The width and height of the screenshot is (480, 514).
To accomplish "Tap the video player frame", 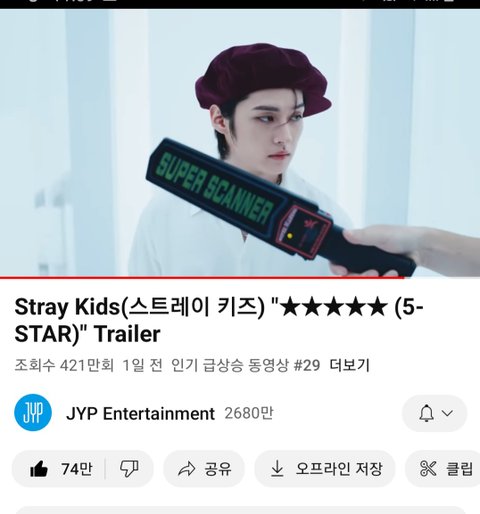I will point(240,143).
